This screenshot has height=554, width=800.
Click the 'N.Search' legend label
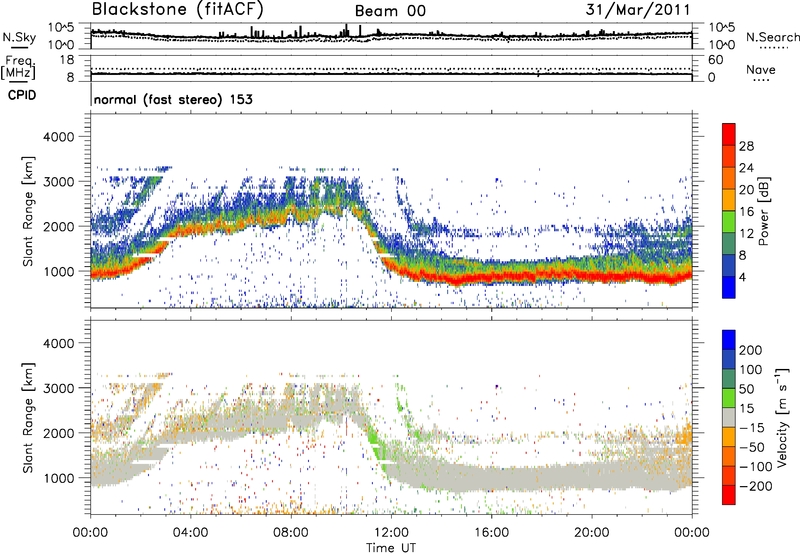point(773,37)
